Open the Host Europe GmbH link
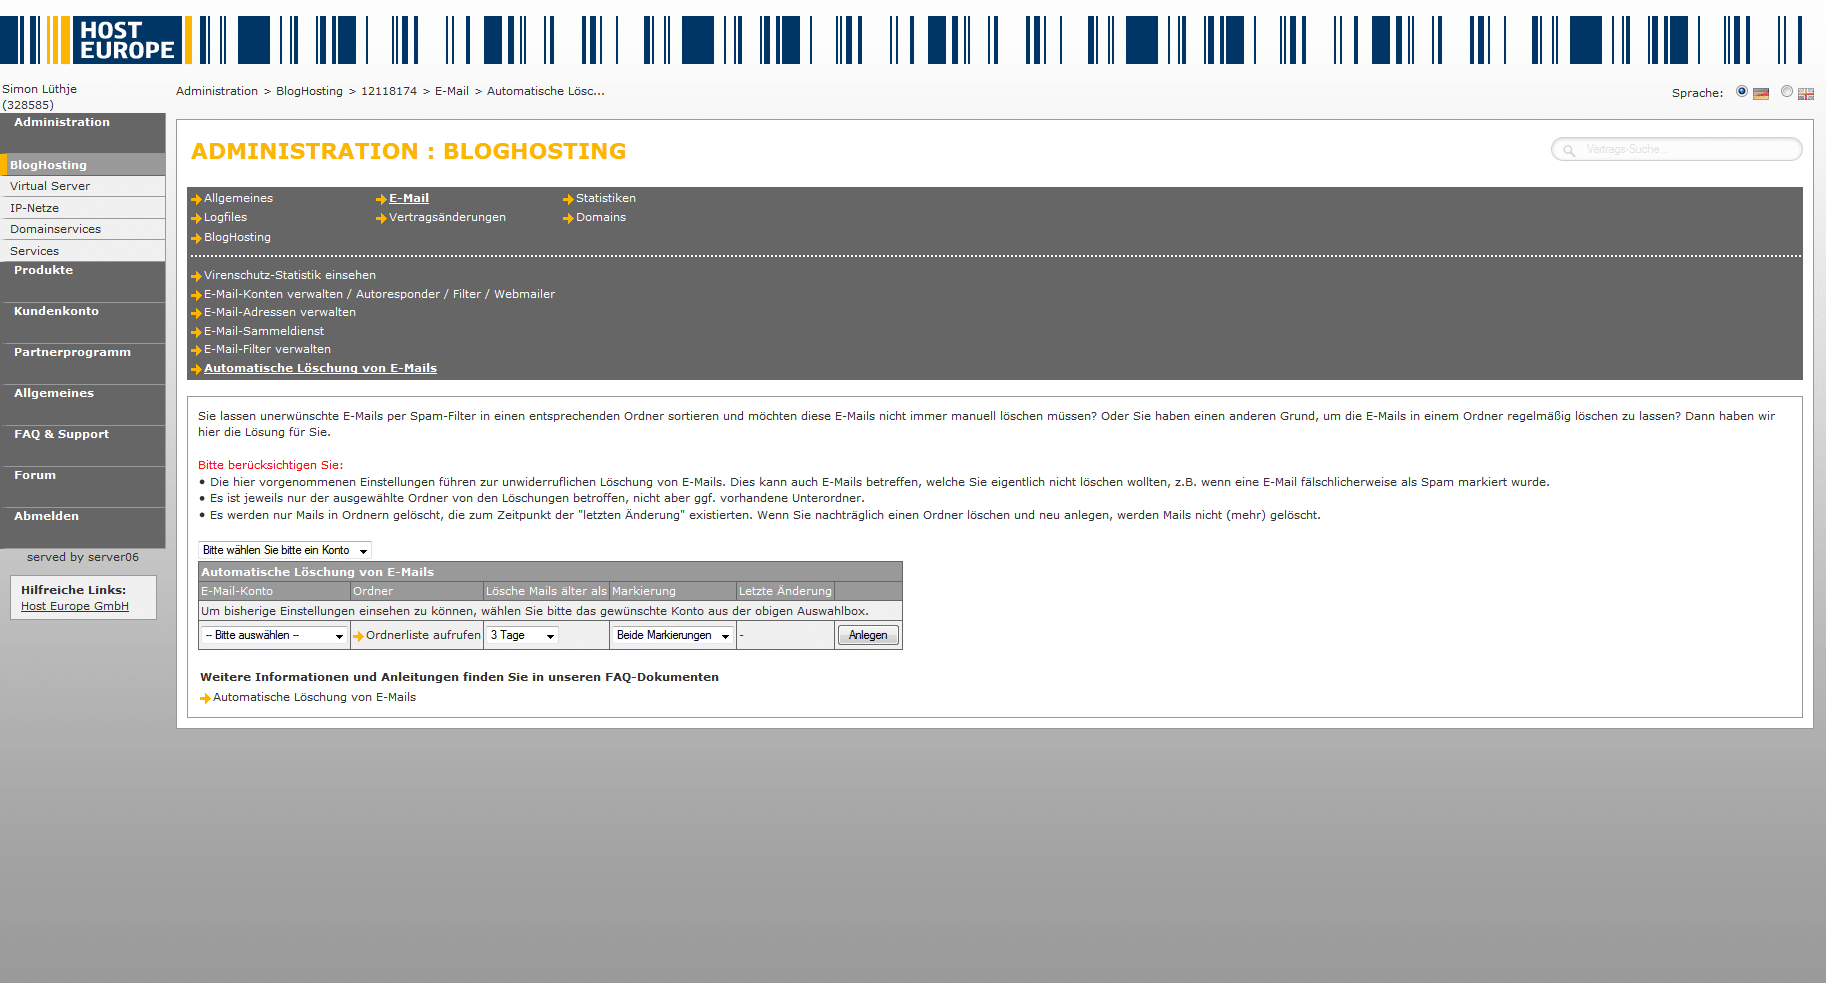Image resolution: width=1826 pixels, height=983 pixels. 75,606
